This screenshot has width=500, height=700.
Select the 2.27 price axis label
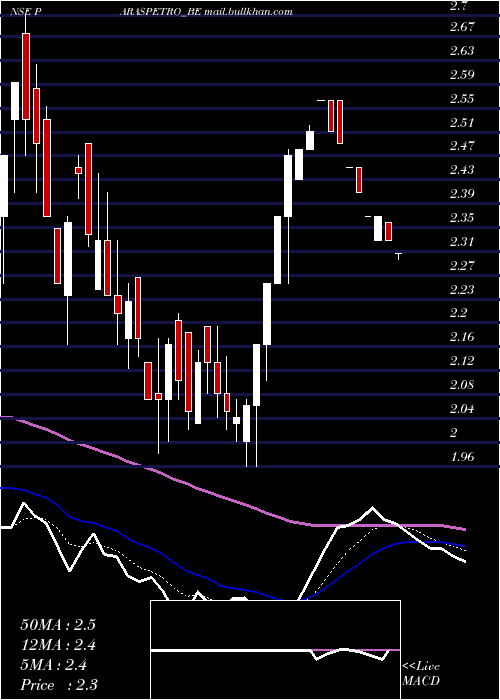pos(462,266)
